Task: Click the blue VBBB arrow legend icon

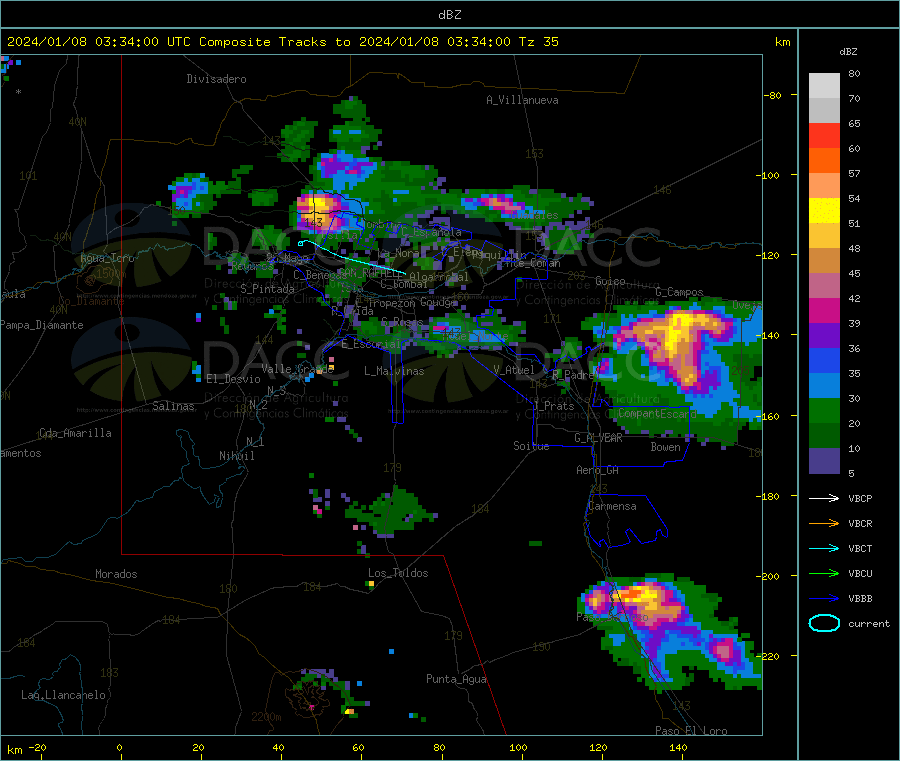Action: (824, 598)
